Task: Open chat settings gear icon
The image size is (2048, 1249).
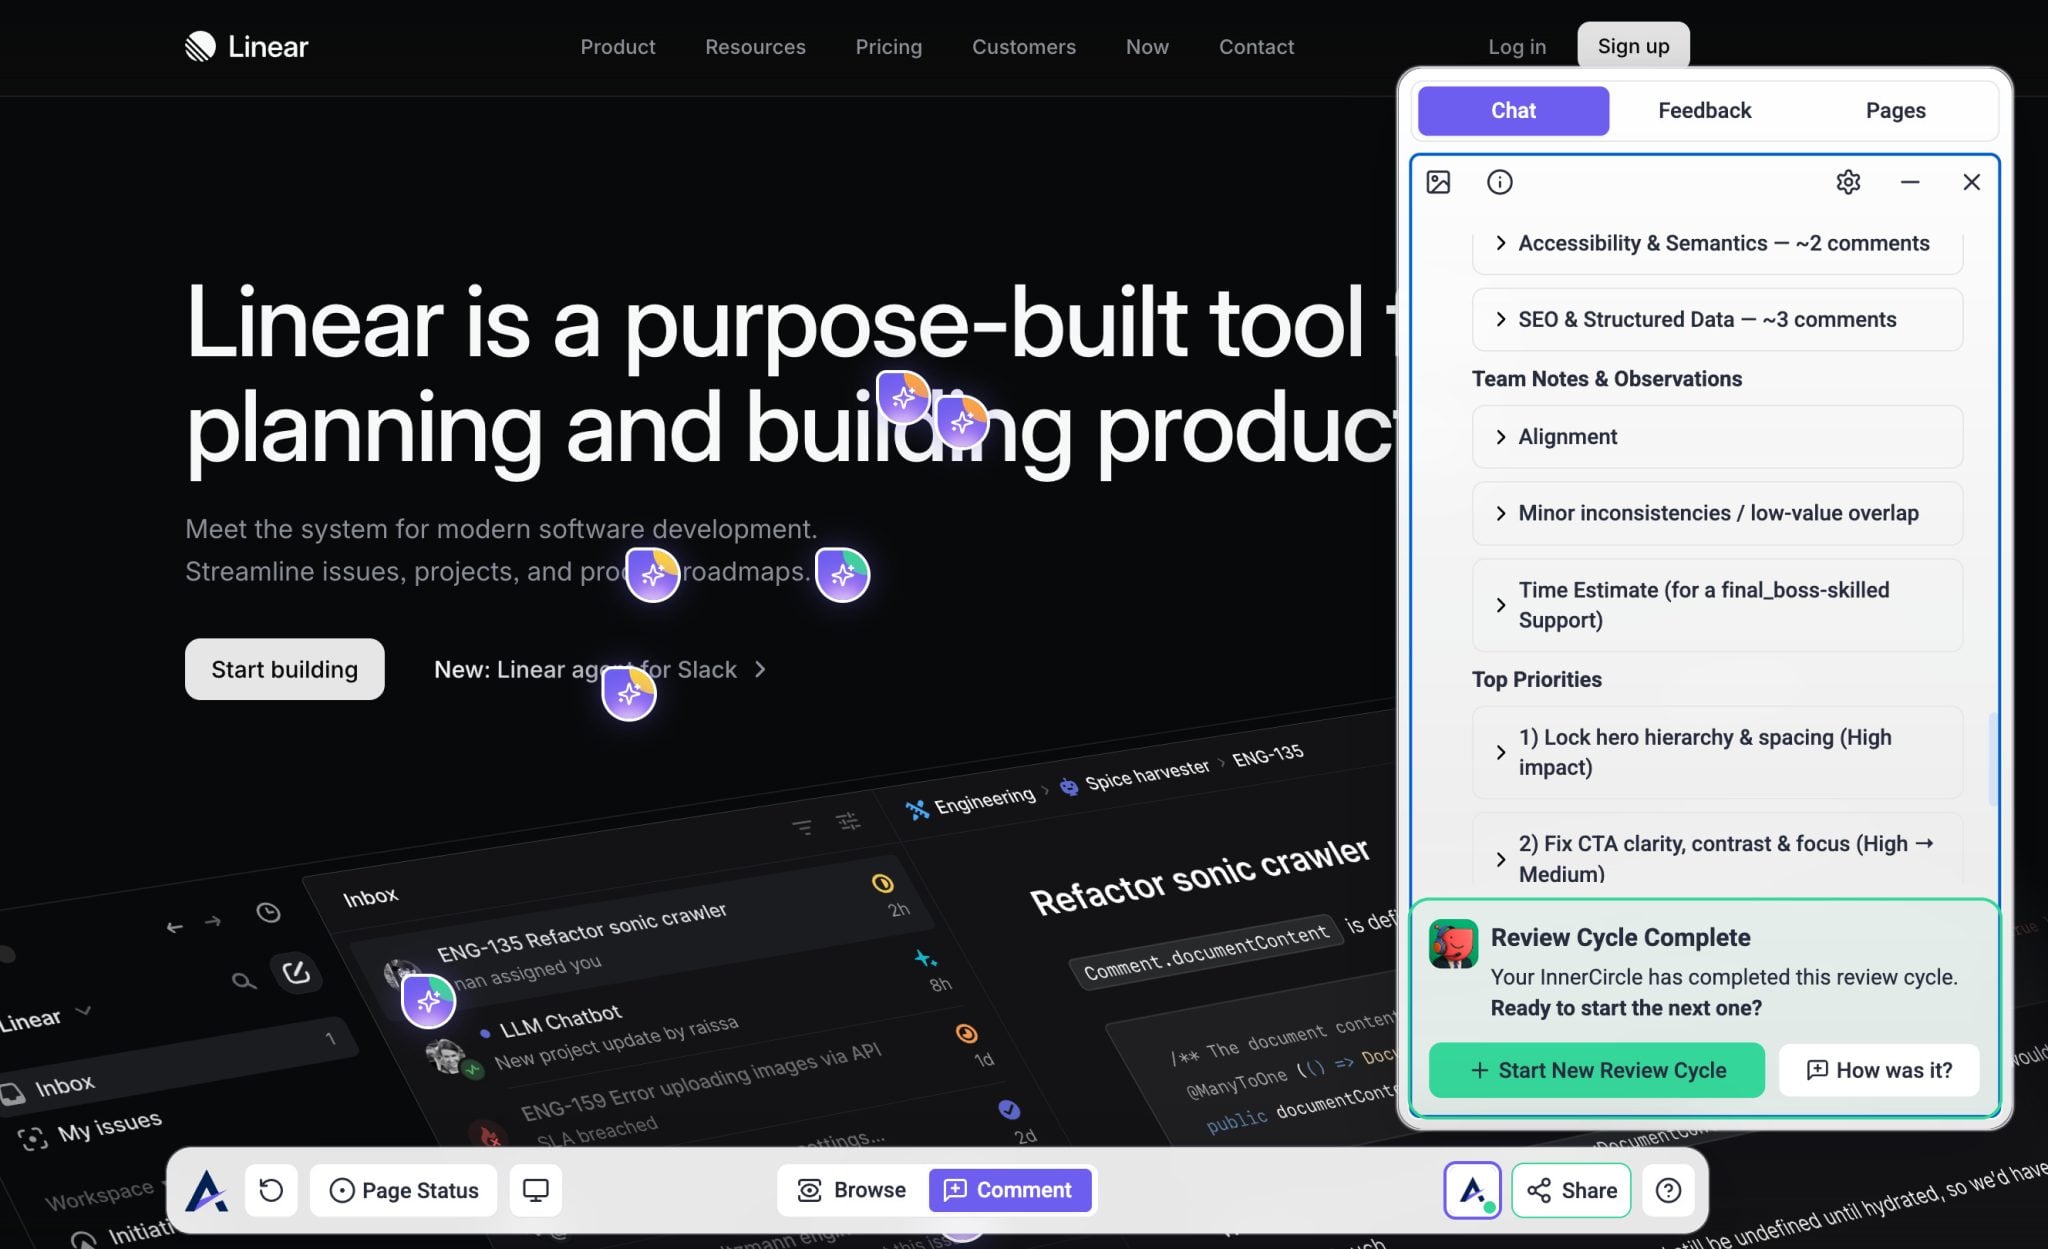Action: [x=1847, y=182]
